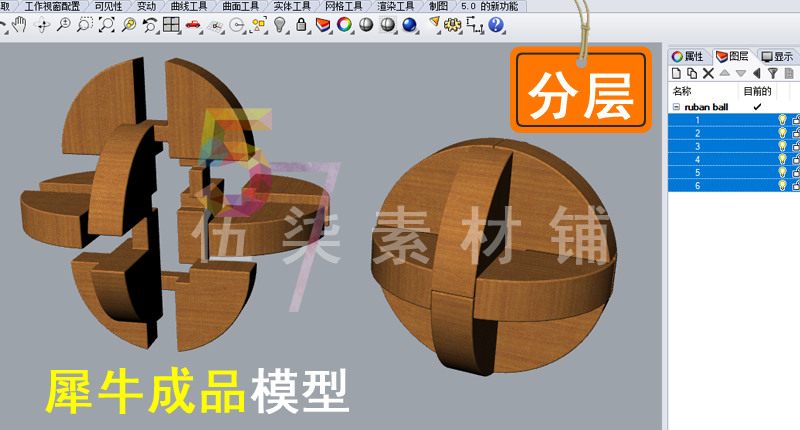Toggle visibility lightbulb of layer 2
The width and height of the screenshot is (800, 430).
[782, 133]
